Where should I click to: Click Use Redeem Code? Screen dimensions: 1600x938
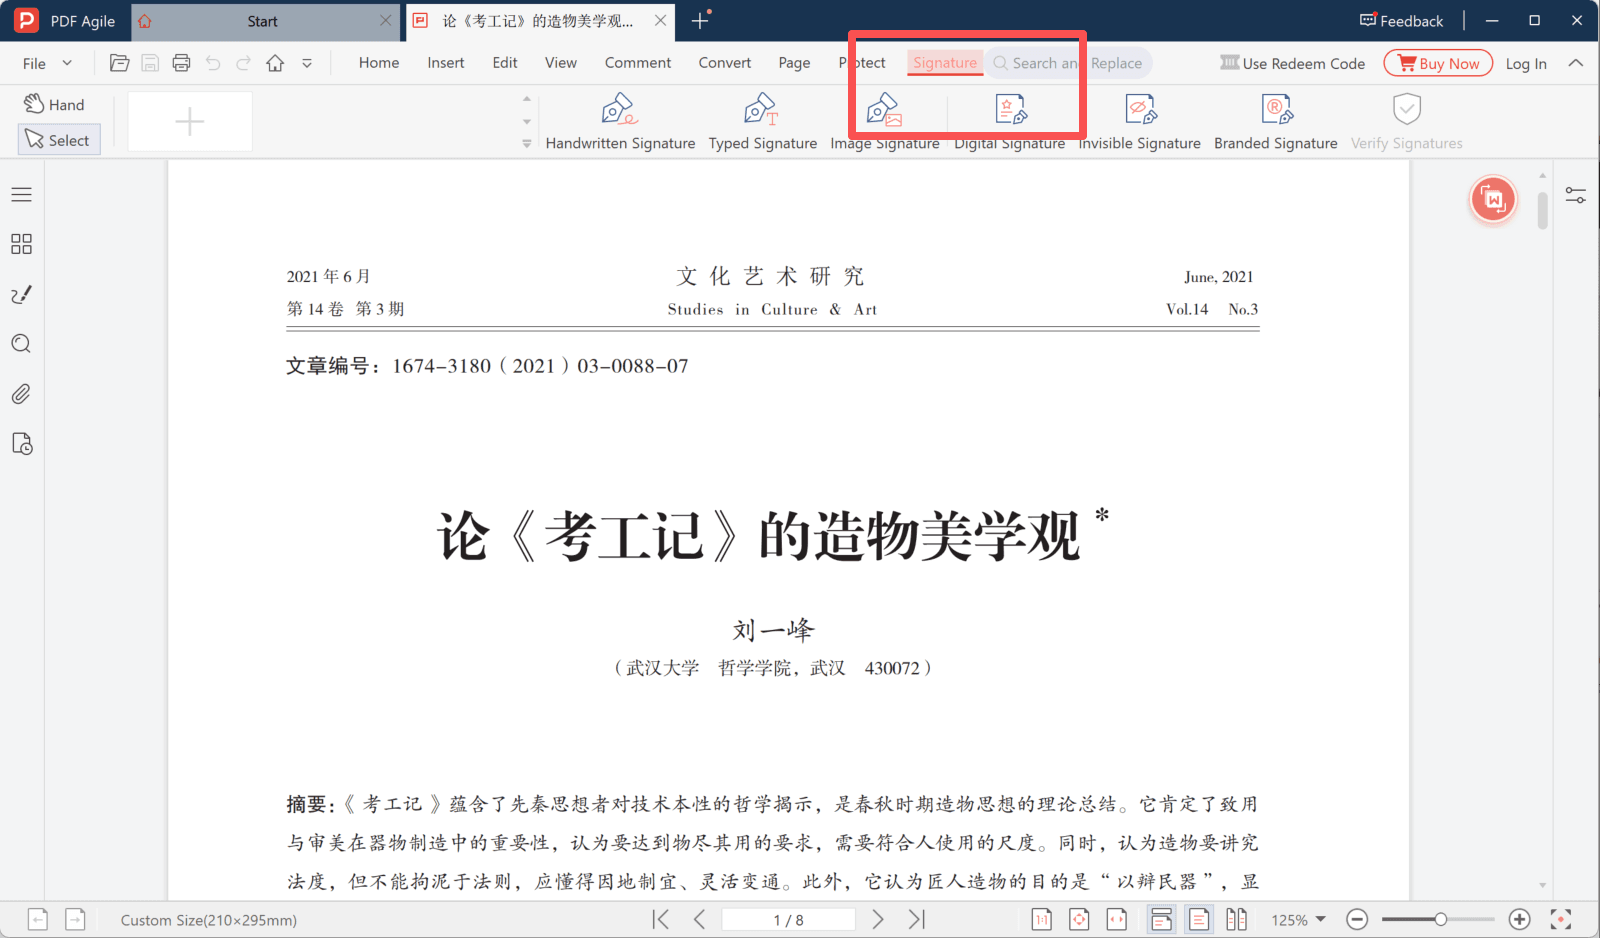pyautogui.click(x=1292, y=63)
